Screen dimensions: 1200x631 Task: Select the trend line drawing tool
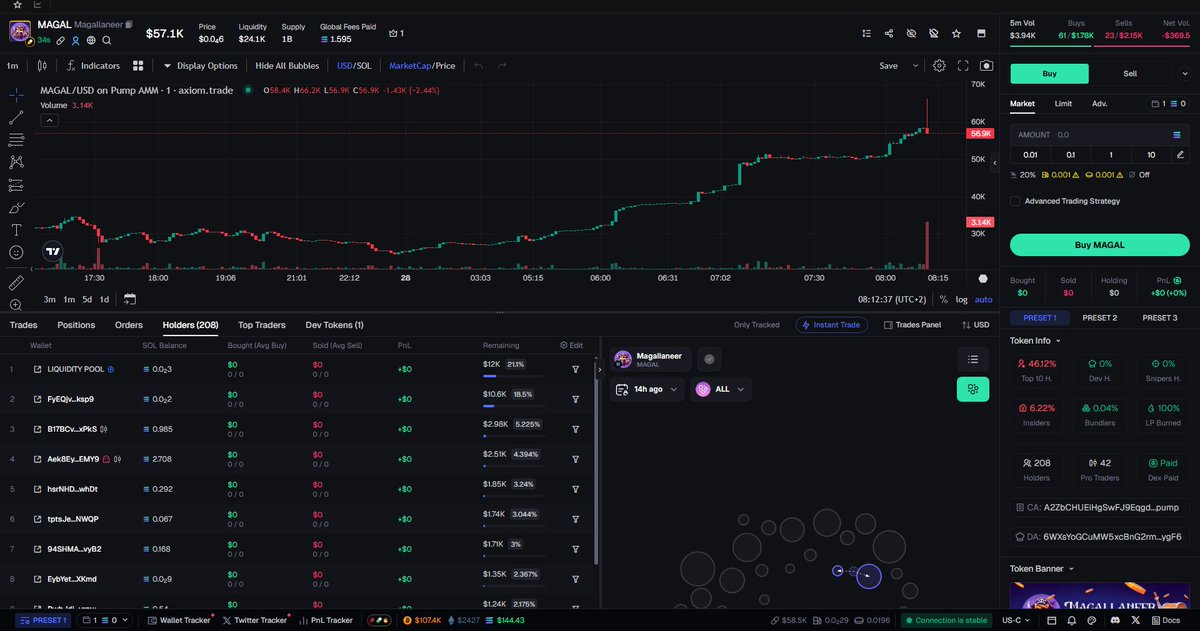[16, 117]
